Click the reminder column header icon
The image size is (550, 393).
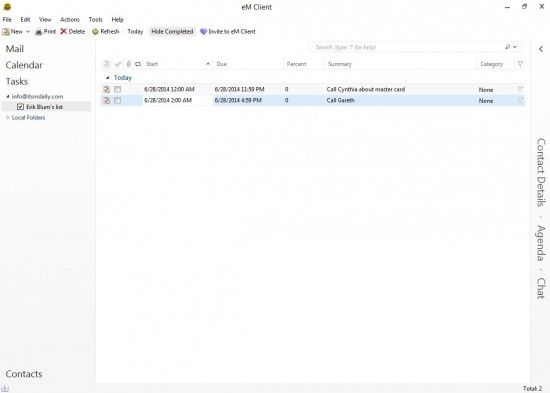(138, 64)
